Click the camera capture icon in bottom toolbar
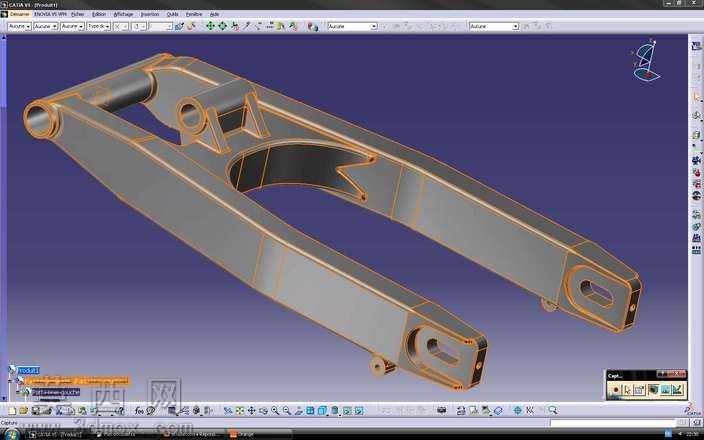Viewport: 704px width, 440px height. point(442,410)
